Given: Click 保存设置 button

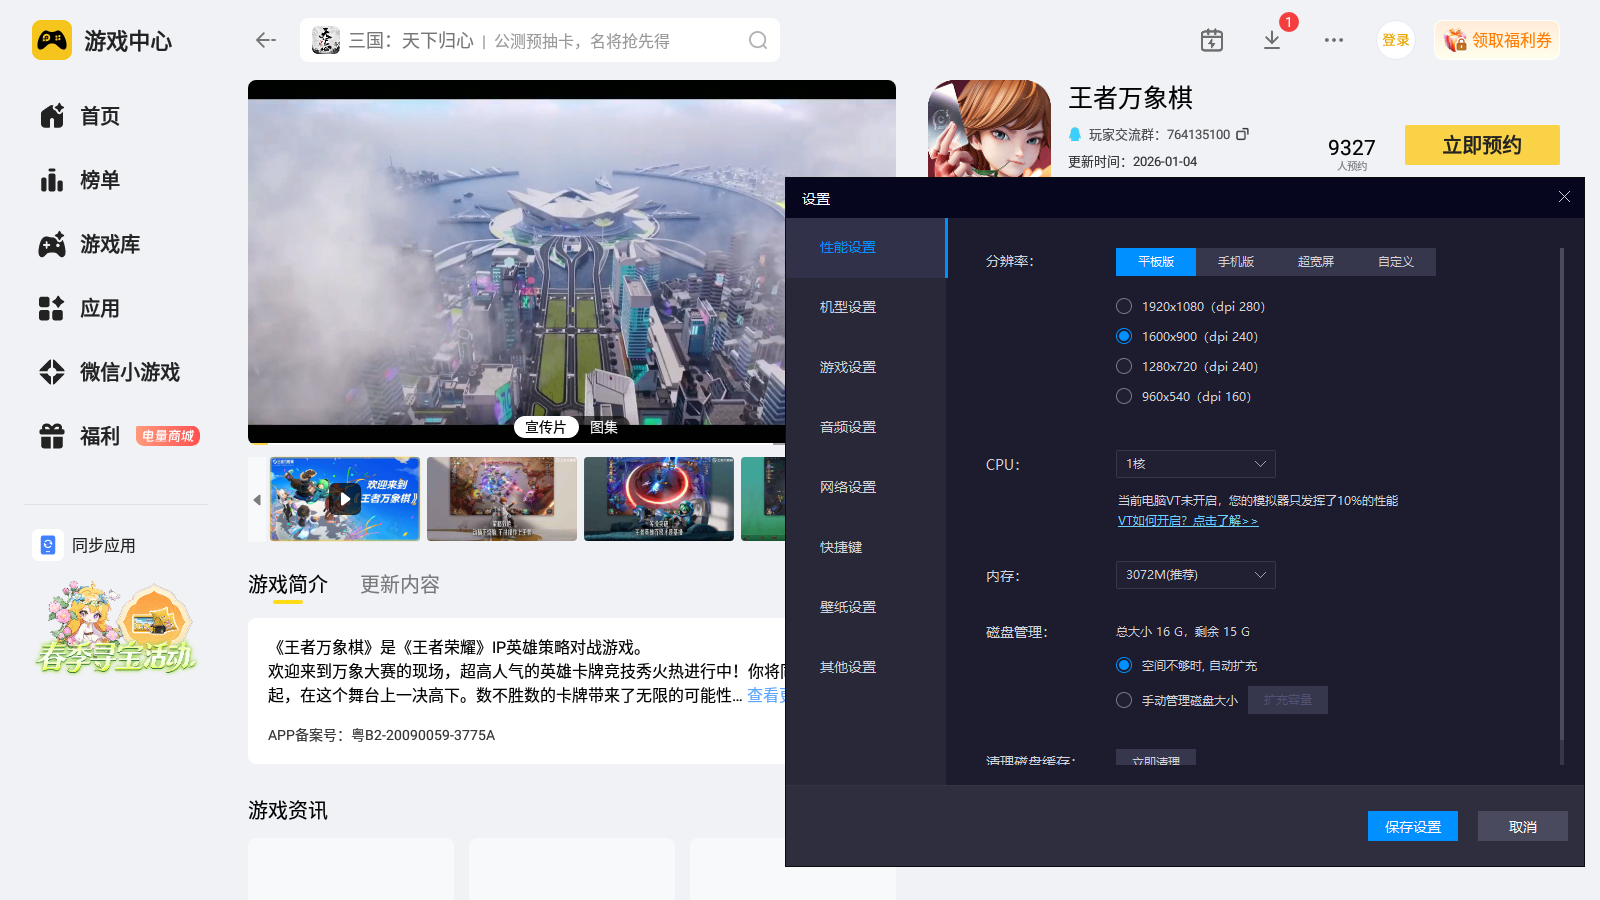Looking at the screenshot, I should pyautogui.click(x=1413, y=826).
